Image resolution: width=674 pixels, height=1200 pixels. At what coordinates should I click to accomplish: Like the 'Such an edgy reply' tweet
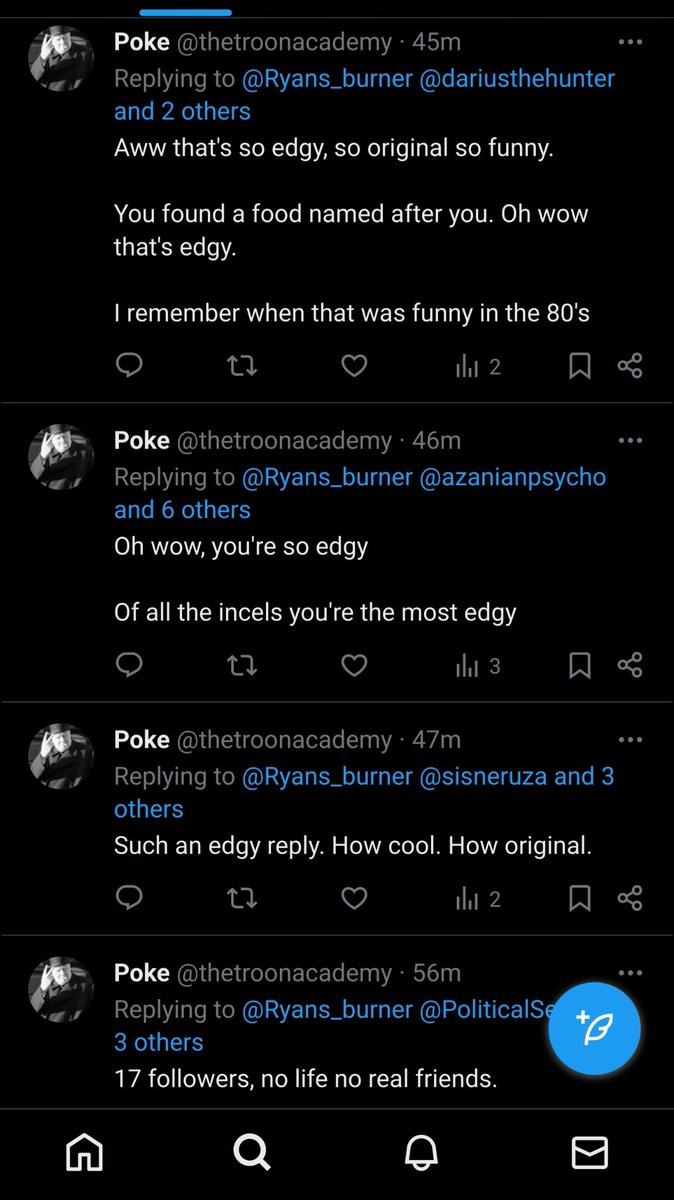(354, 899)
